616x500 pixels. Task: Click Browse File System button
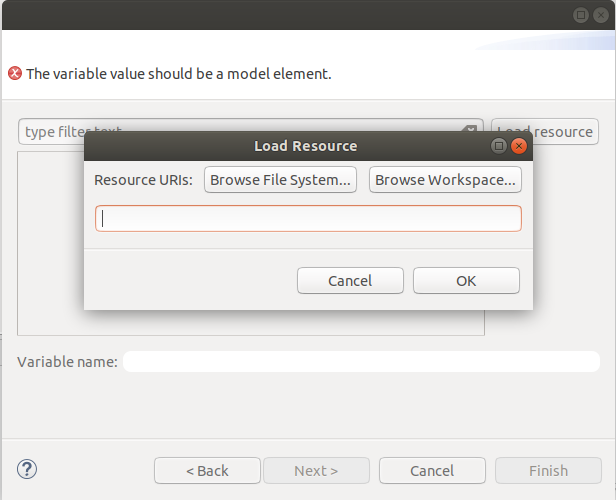[280, 180]
